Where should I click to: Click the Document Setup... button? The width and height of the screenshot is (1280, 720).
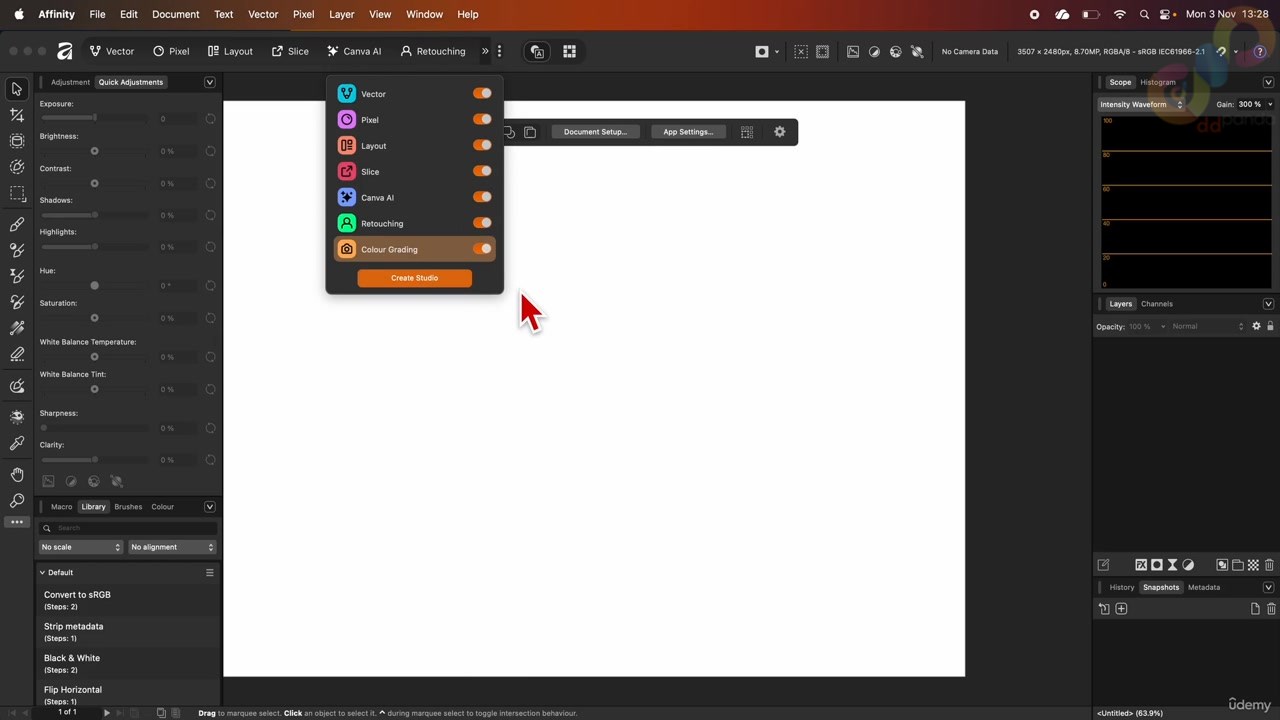pyautogui.click(x=595, y=132)
